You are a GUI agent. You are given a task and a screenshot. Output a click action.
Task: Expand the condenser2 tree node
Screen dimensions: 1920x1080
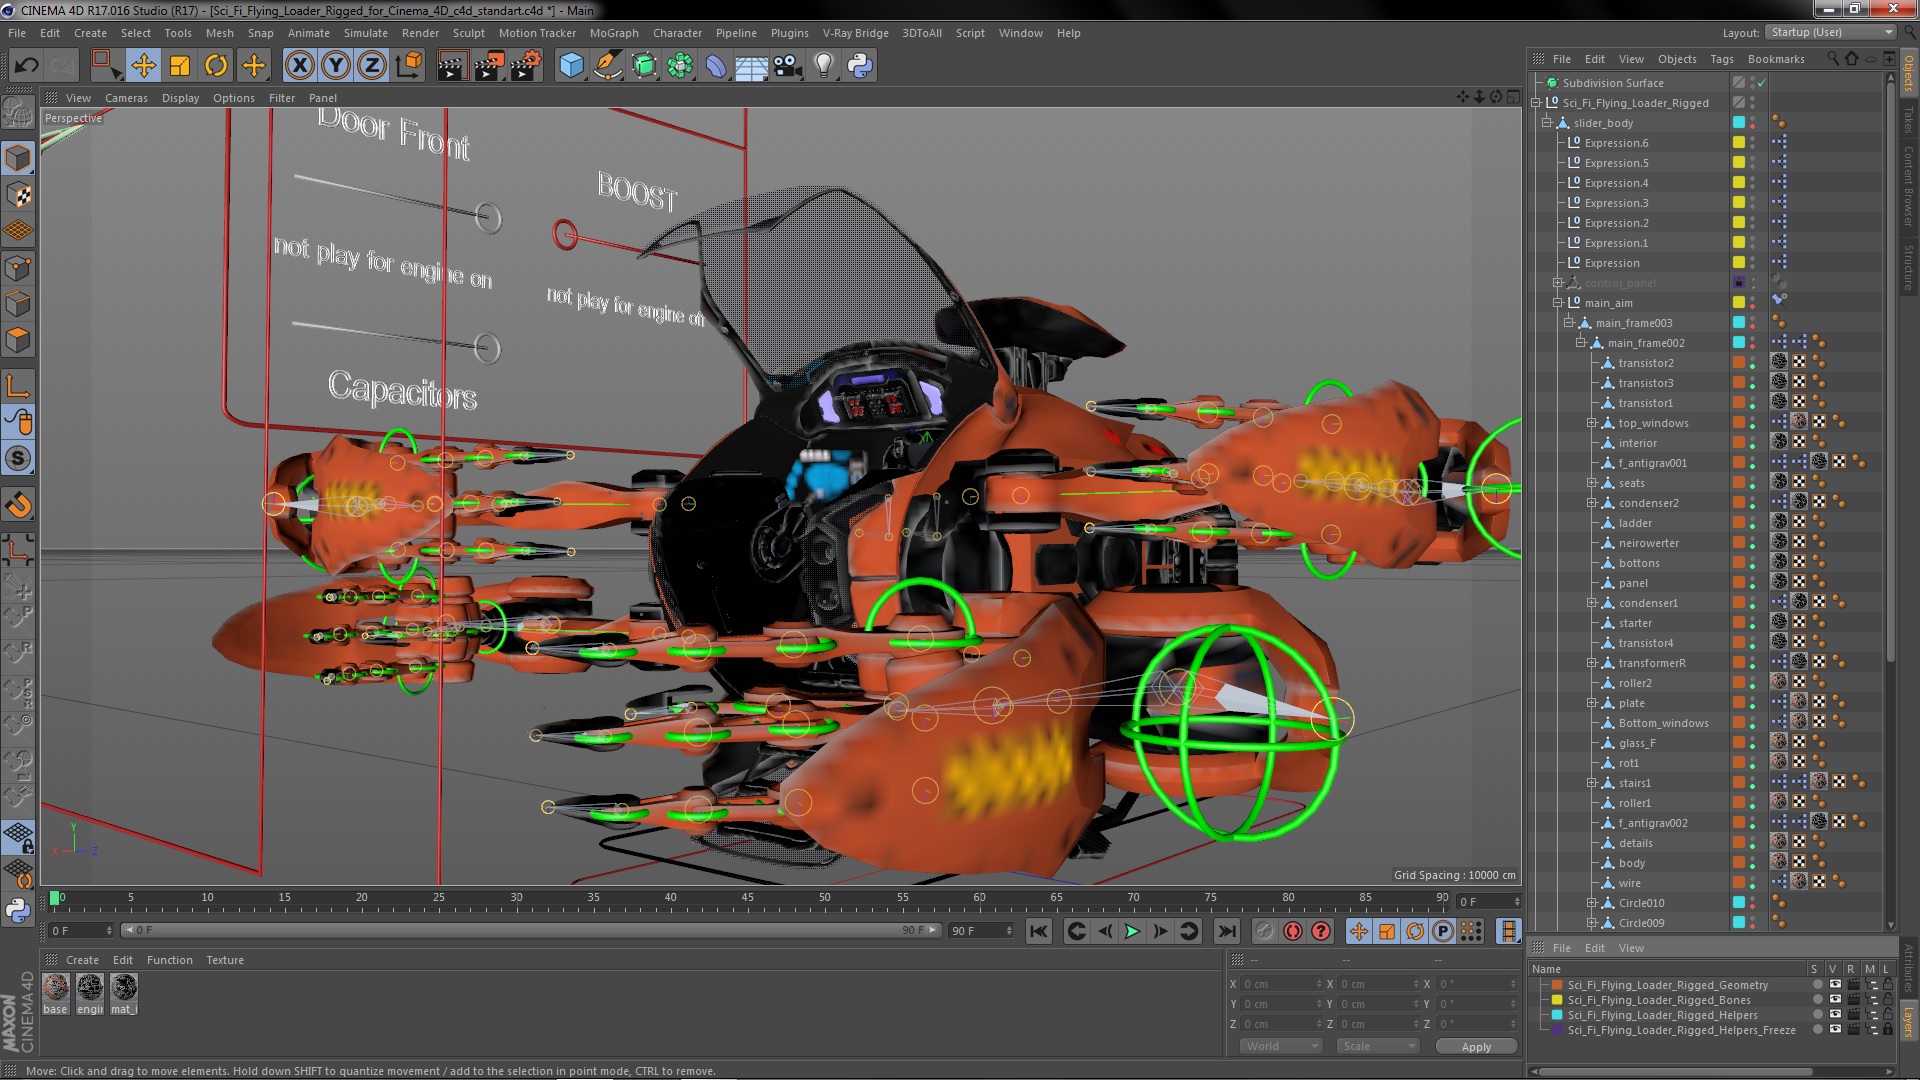1591,503
